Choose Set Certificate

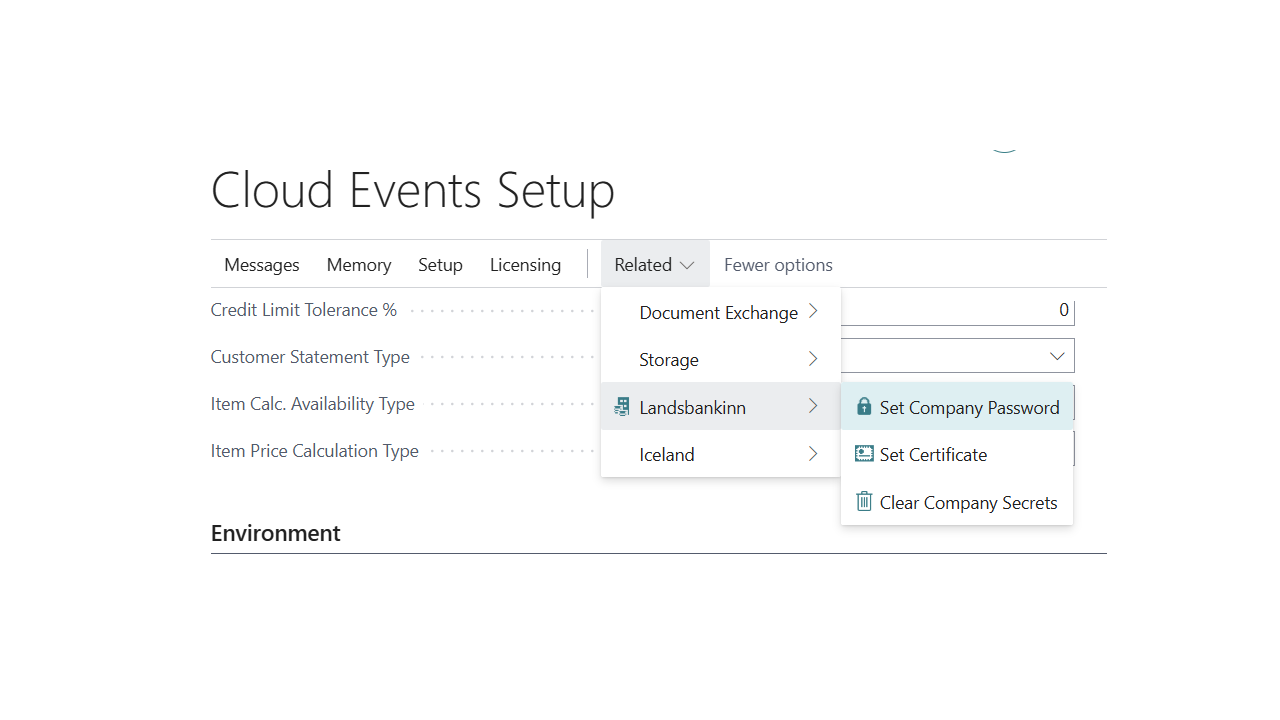coord(957,454)
